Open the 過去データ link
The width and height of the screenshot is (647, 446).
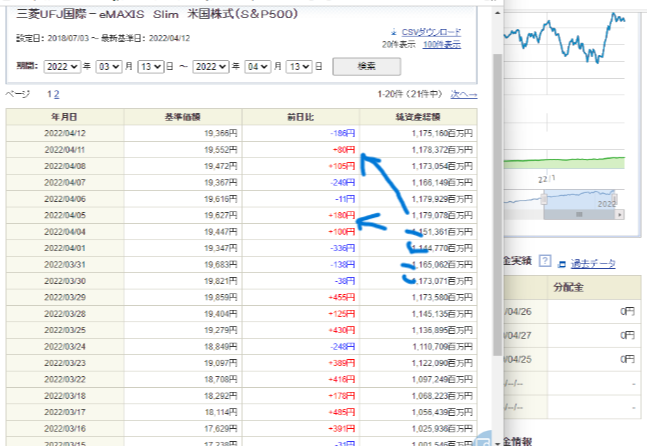[x=593, y=263]
